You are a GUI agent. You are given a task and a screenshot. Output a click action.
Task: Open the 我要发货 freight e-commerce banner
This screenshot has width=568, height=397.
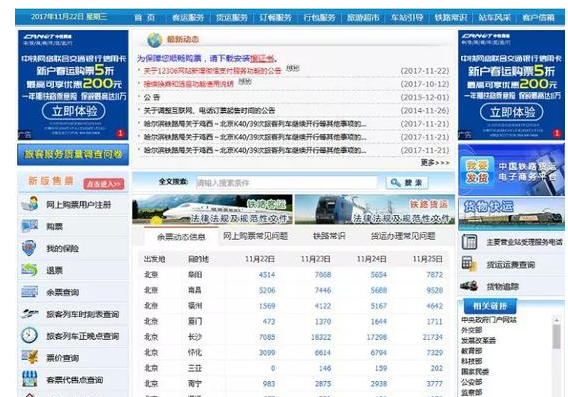coord(511,170)
